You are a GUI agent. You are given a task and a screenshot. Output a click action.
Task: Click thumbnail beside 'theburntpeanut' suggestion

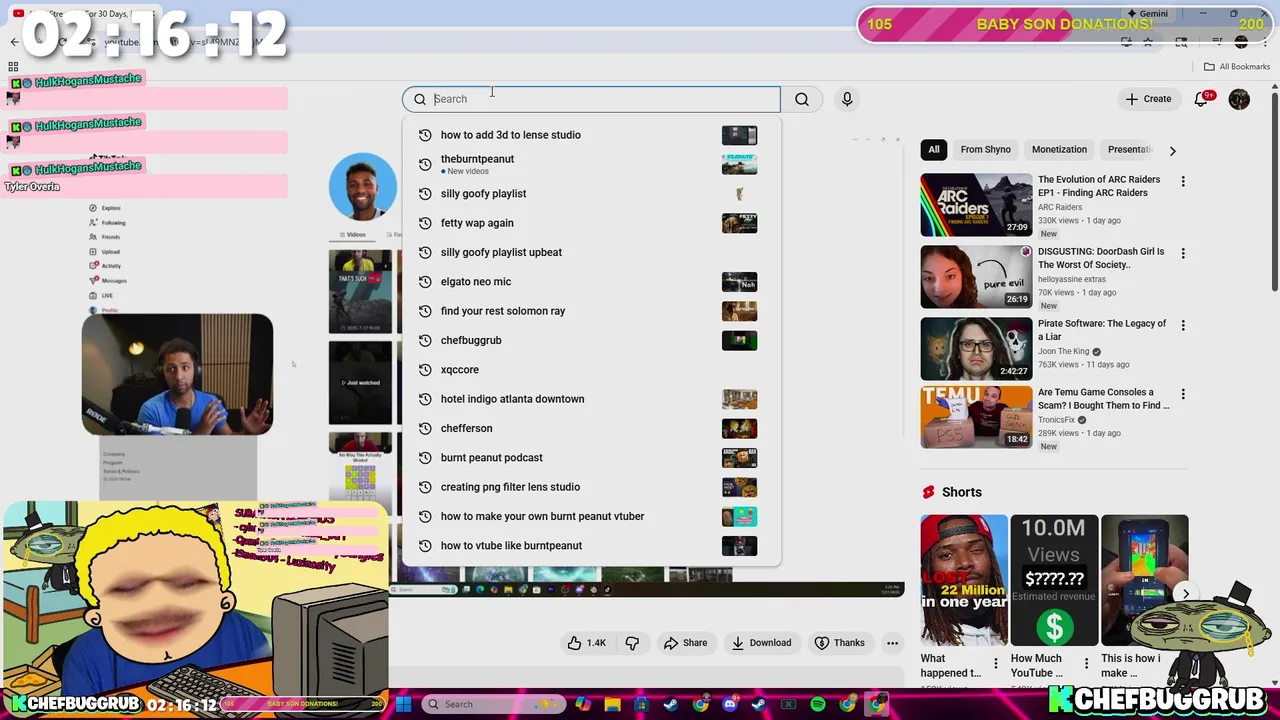click(x=739, y=164)
